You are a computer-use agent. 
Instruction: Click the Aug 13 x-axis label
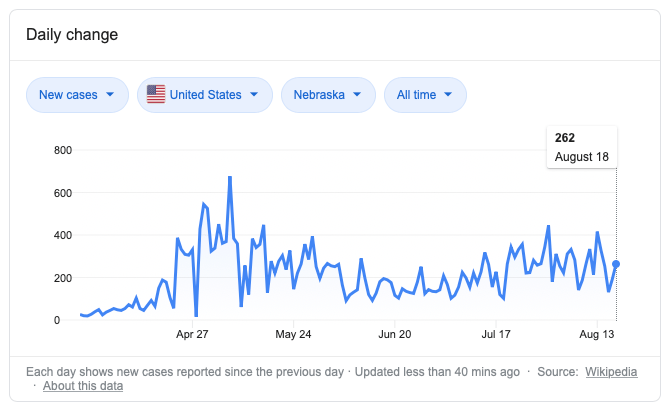[597, 334]
